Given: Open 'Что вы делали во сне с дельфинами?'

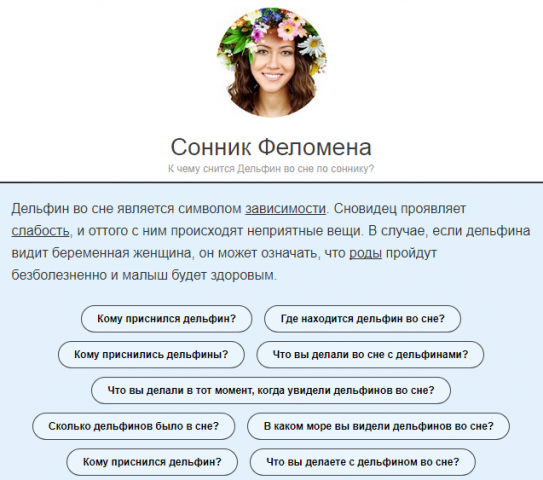Looking at the screenshot, I should pos(370,355).
